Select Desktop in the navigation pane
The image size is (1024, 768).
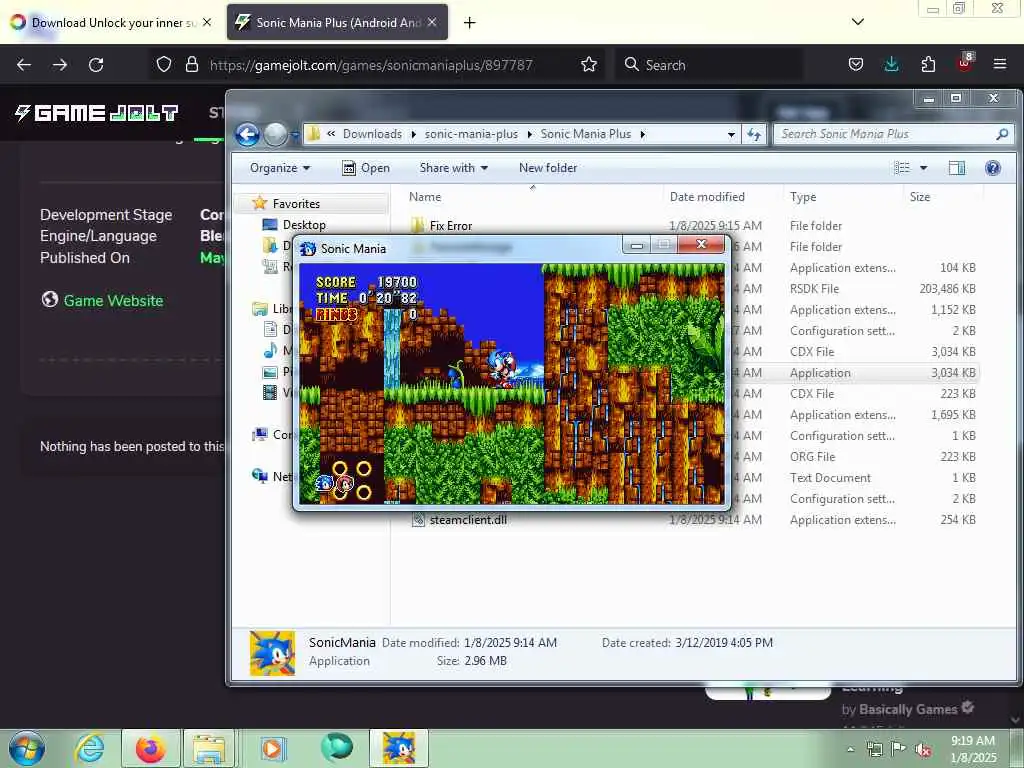pos(304,225)
